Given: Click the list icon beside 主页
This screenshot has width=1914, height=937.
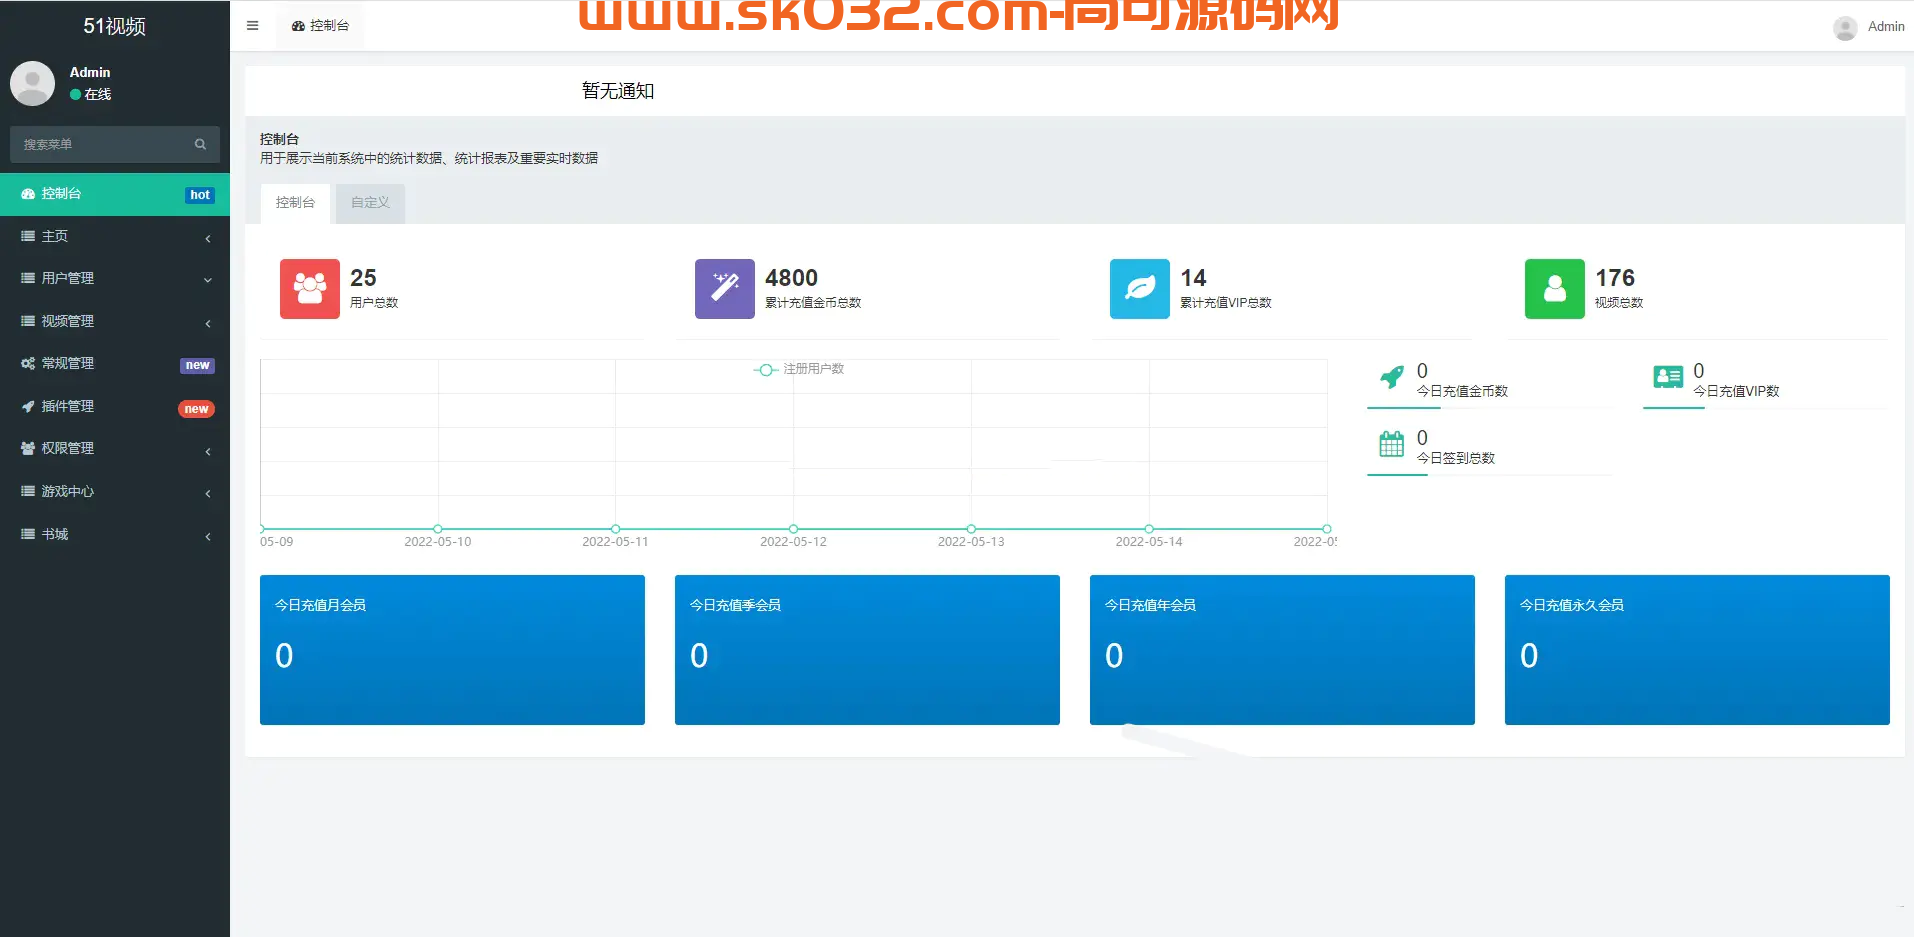Looking at the screenshot, I should click(28, 236).
